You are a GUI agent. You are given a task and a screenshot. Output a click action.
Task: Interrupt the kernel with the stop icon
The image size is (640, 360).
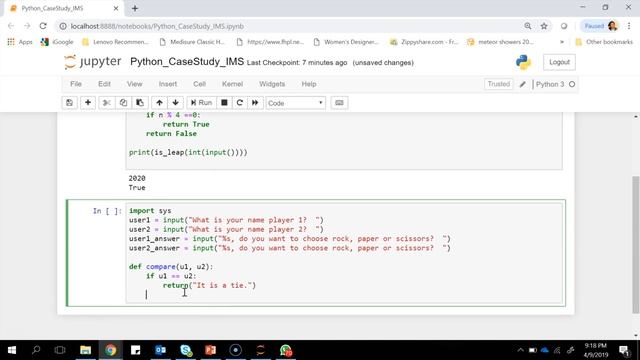pyautogui.click(x=224, y=103)
